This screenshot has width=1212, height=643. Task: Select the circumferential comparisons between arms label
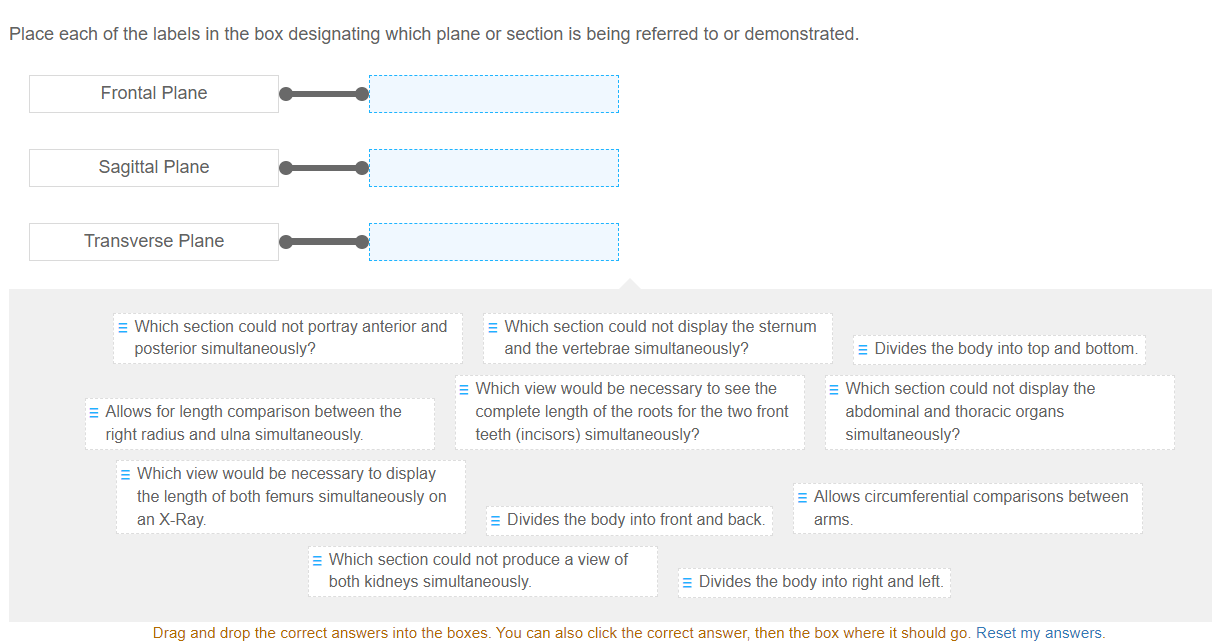point(967,507)
